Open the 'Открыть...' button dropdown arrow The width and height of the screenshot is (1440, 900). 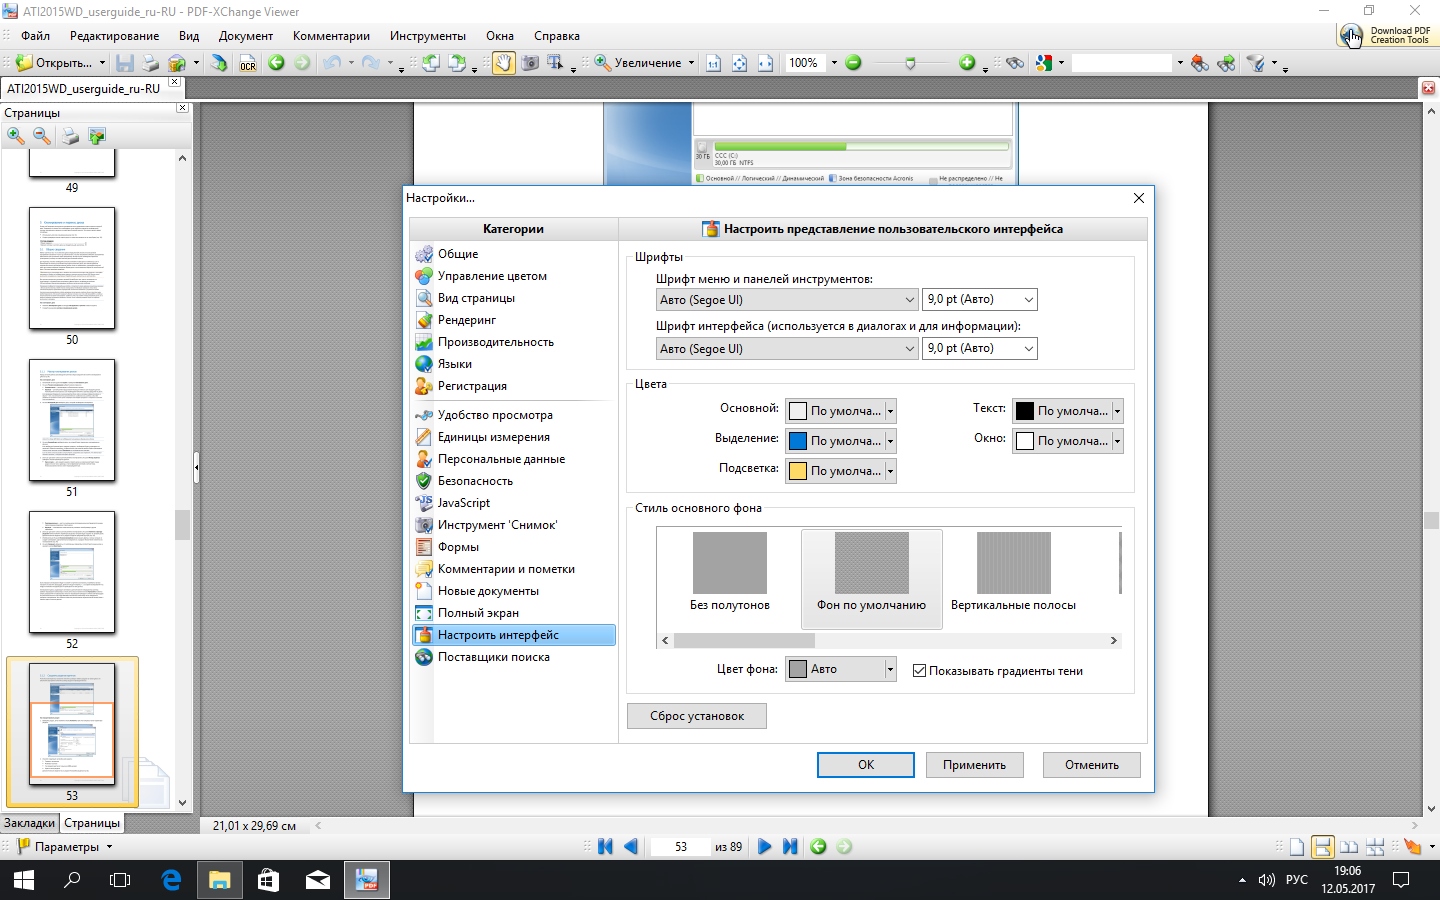[102, 63]
